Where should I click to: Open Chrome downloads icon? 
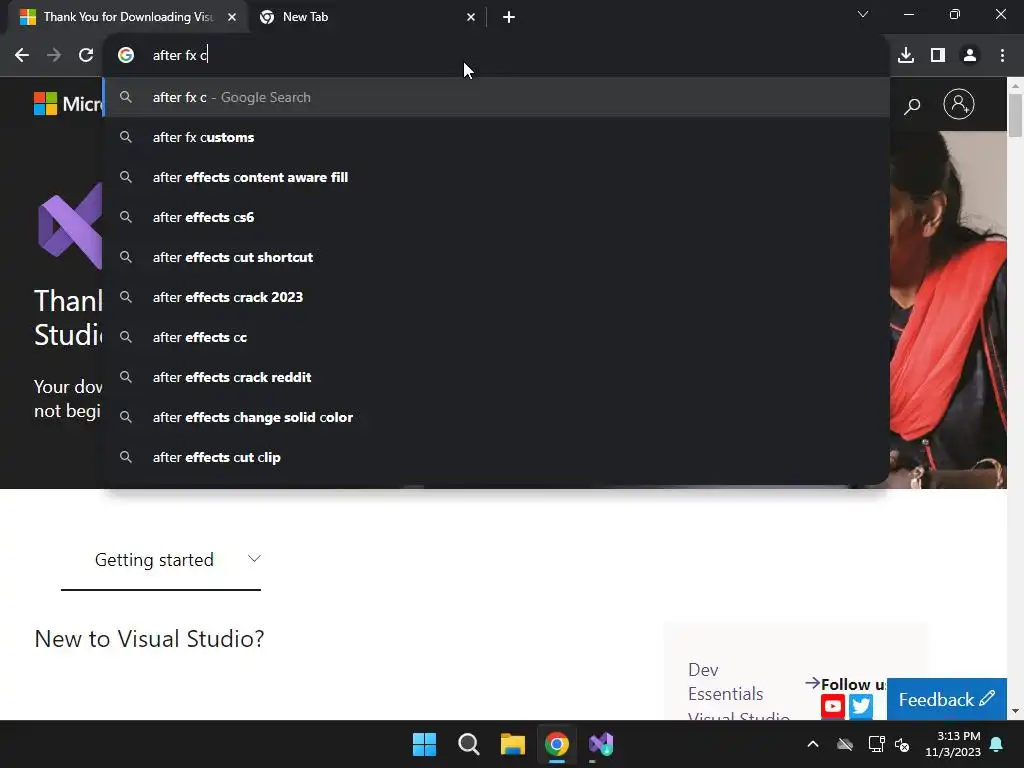(x=906, y=56)
